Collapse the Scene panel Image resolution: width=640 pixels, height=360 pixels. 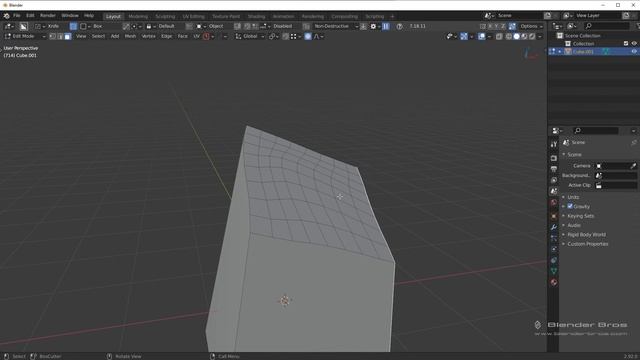pos(574,154)
